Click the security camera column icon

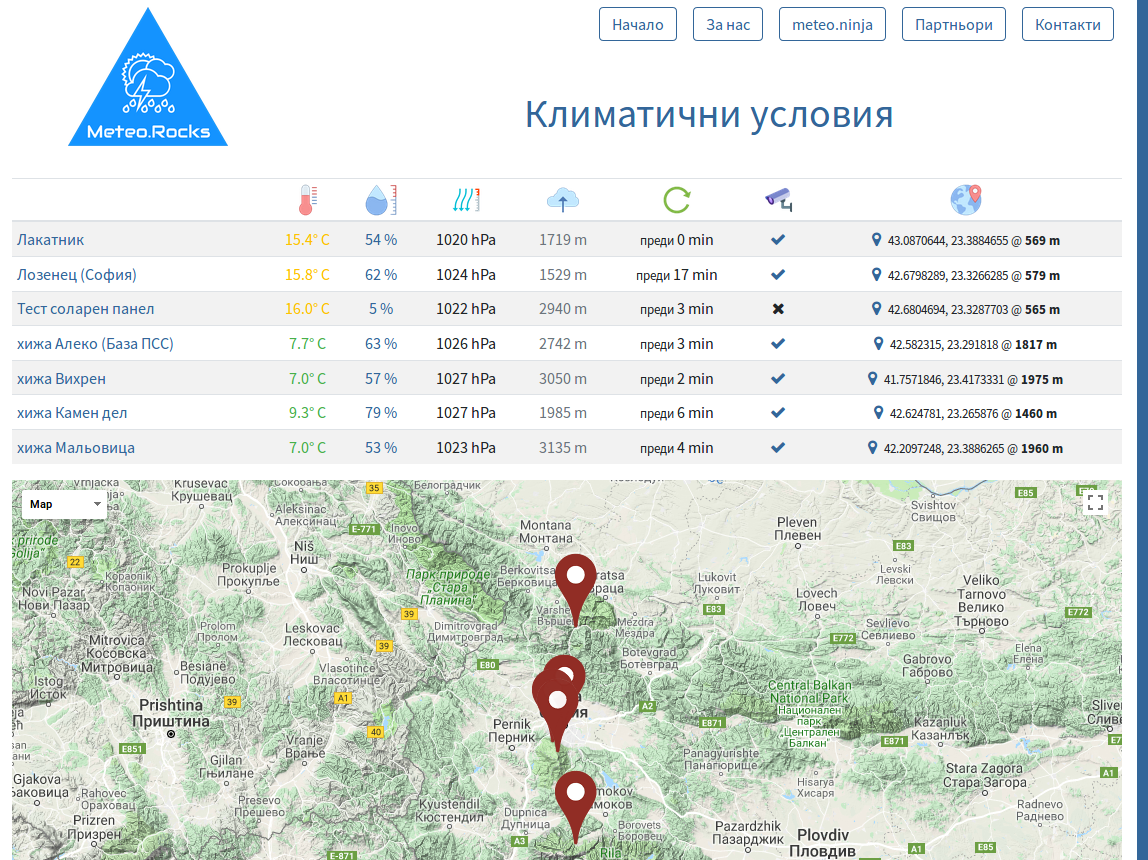(778, 200)
